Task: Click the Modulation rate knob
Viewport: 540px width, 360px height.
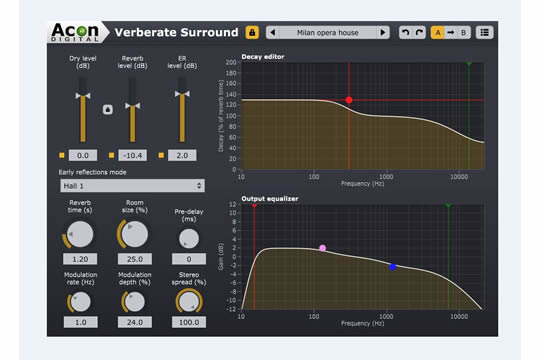Action: pos(80,302)
